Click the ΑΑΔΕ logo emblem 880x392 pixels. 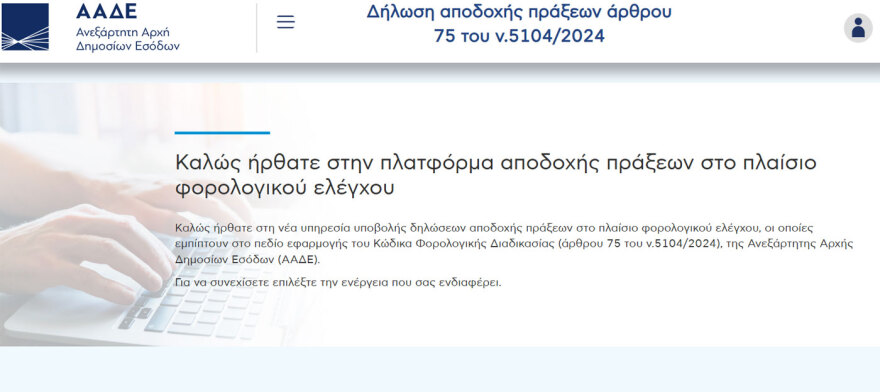25,26
